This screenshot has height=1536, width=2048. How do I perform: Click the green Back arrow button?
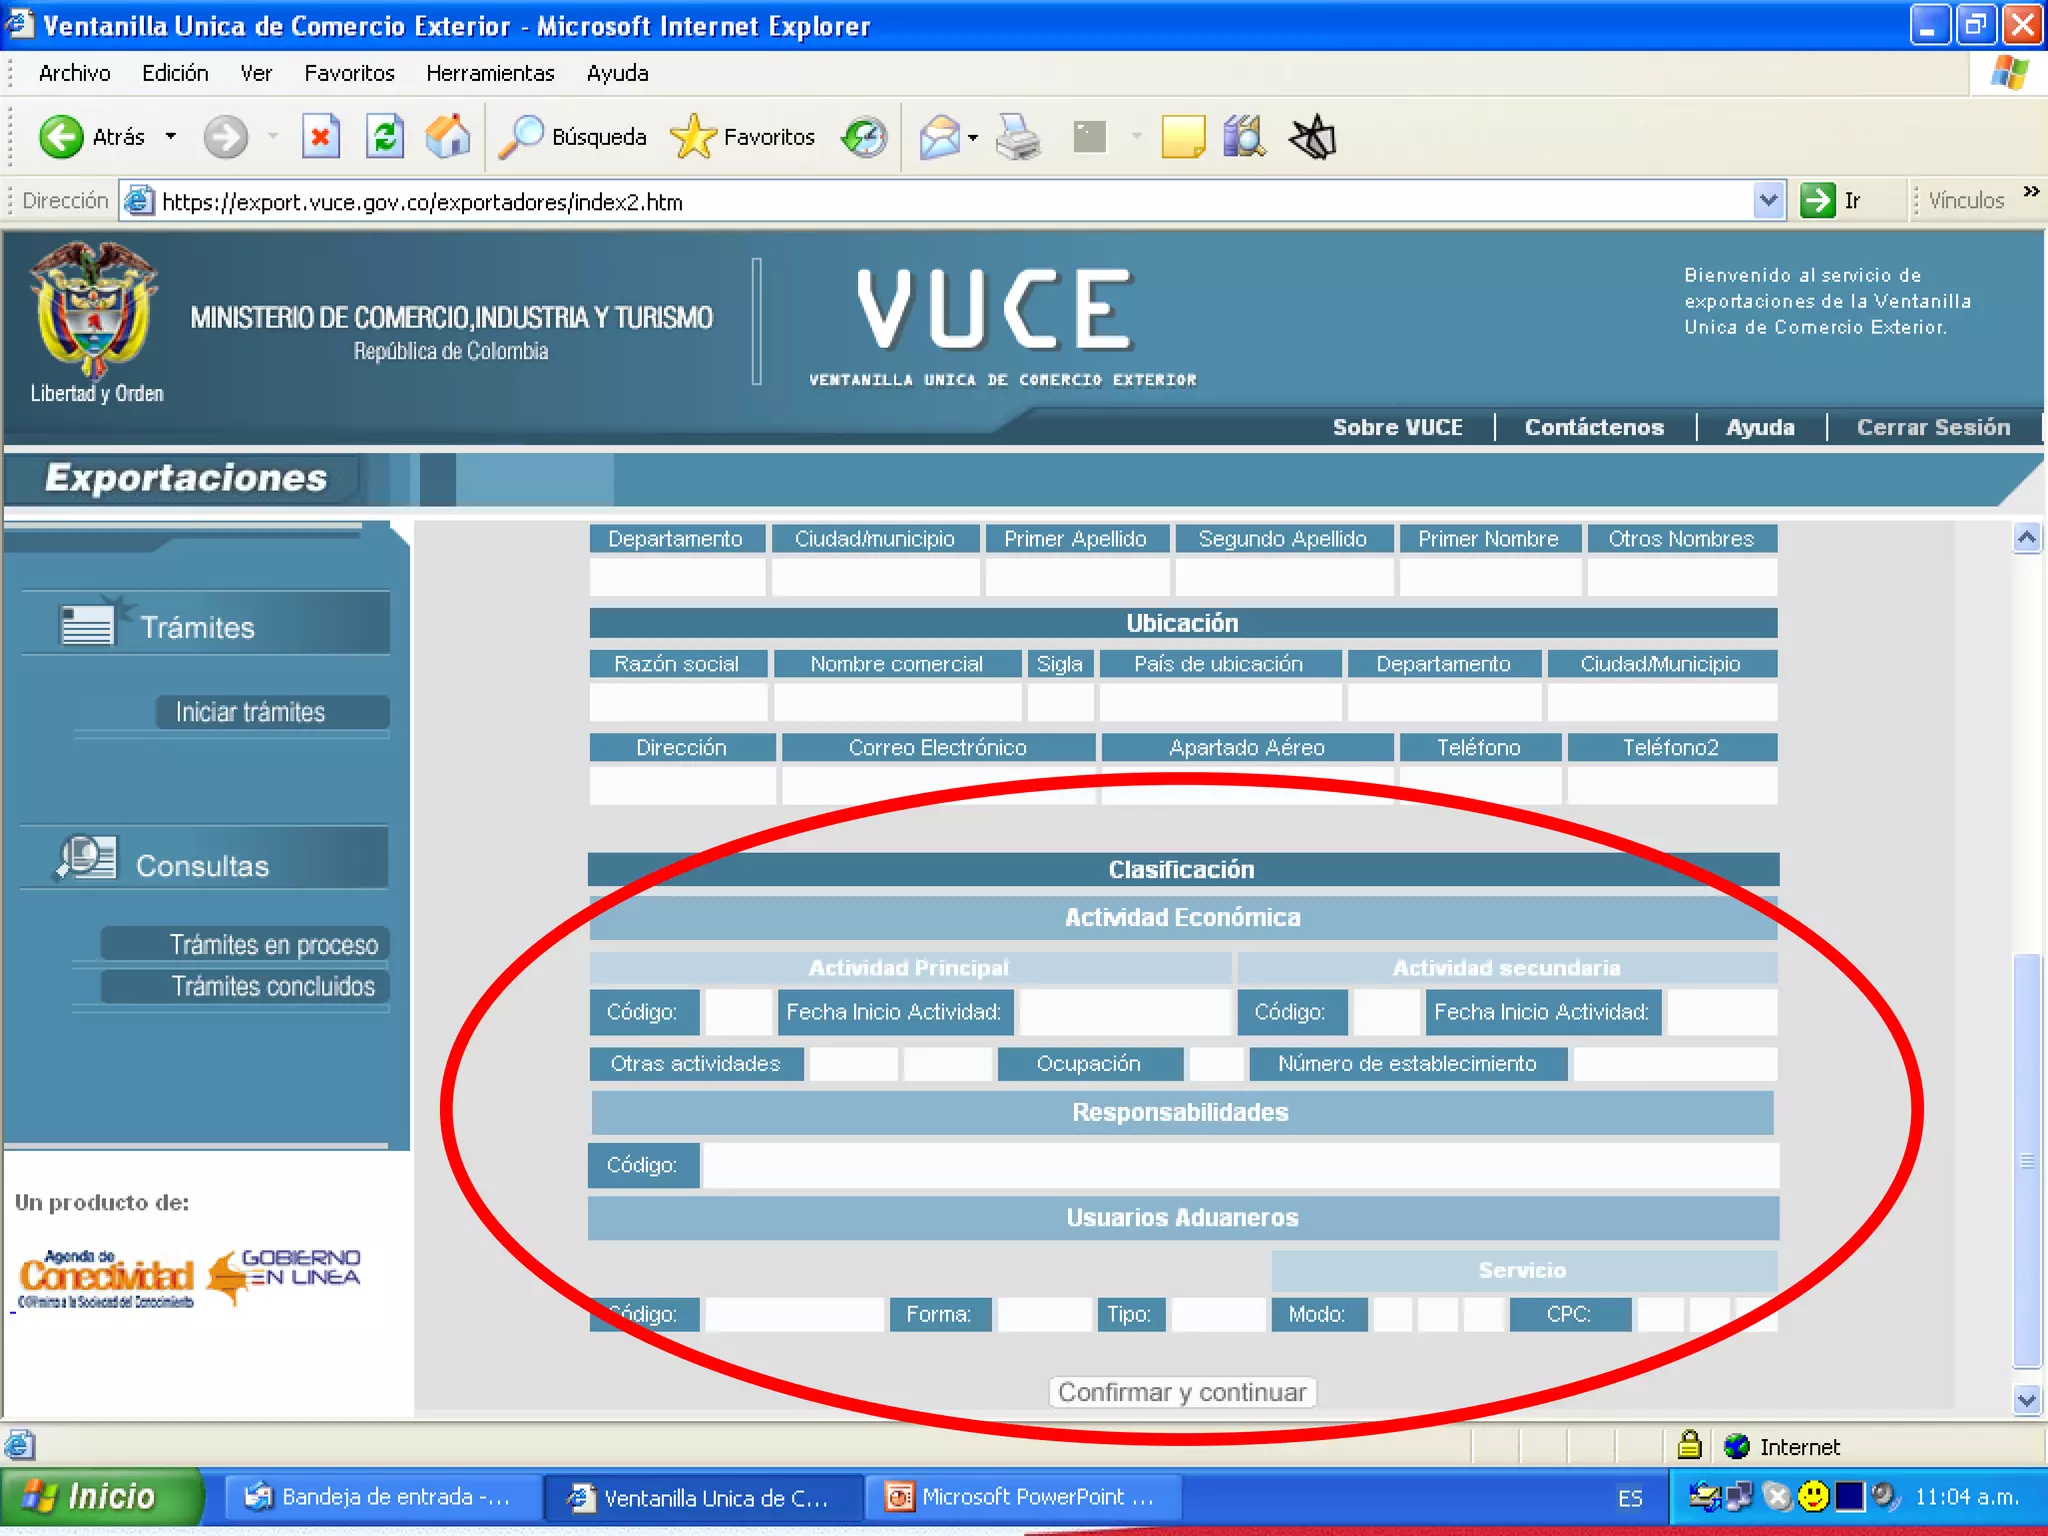point(61,137)
